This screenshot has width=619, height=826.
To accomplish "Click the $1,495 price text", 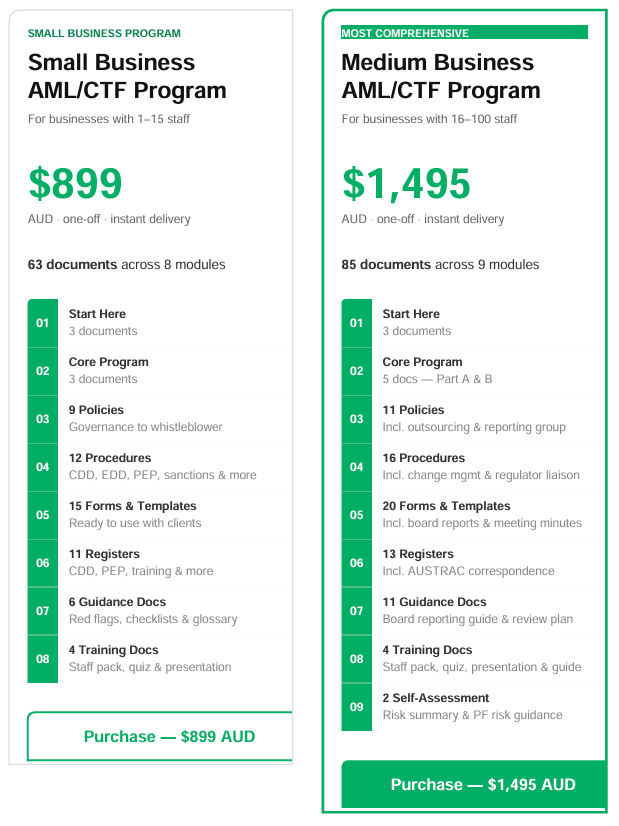I will [406, 185].
